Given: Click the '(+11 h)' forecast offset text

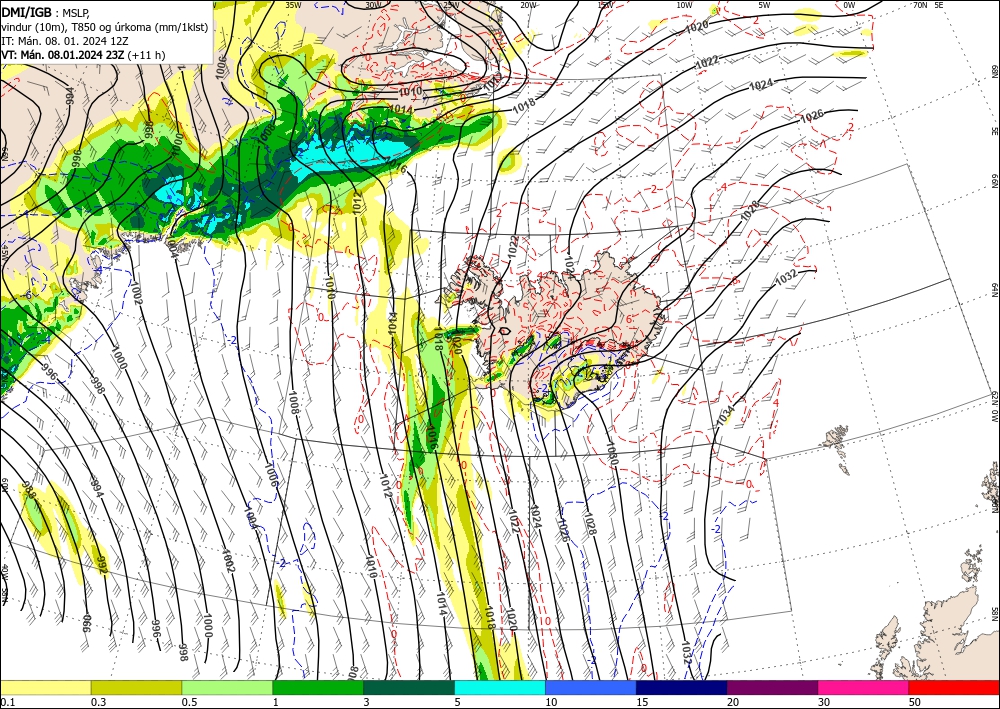Looking at the screenshot, I should (x=147, y=55).
